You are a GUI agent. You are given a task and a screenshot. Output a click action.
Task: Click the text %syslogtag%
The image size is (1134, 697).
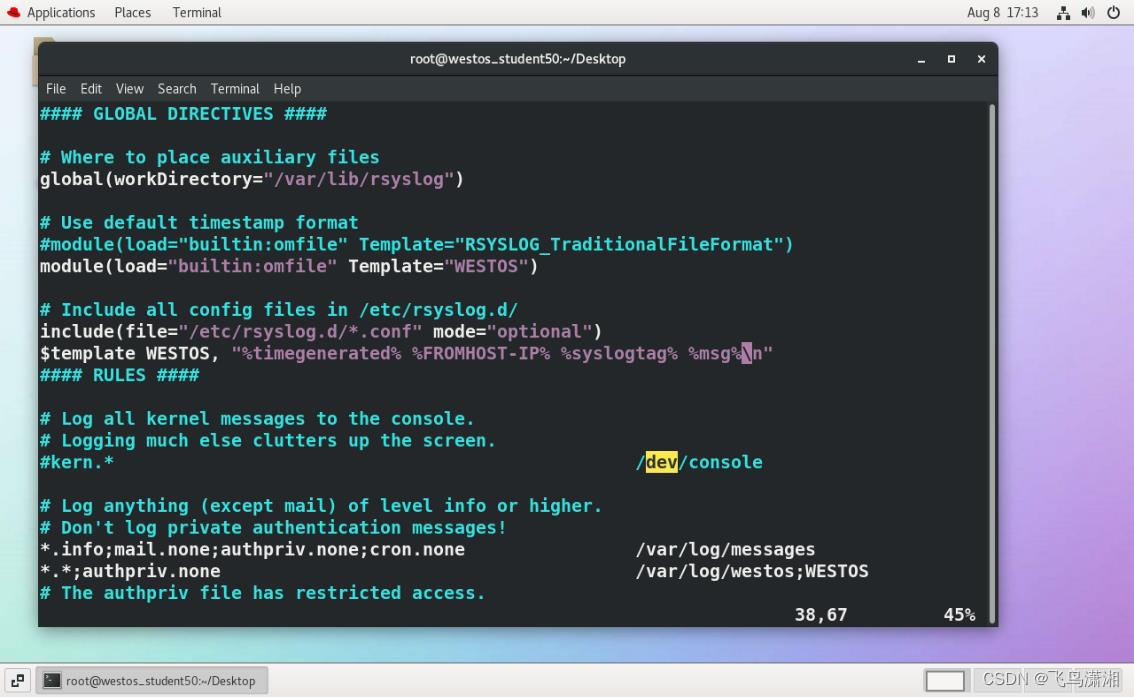pyautogui.click(x=619, y=354)
